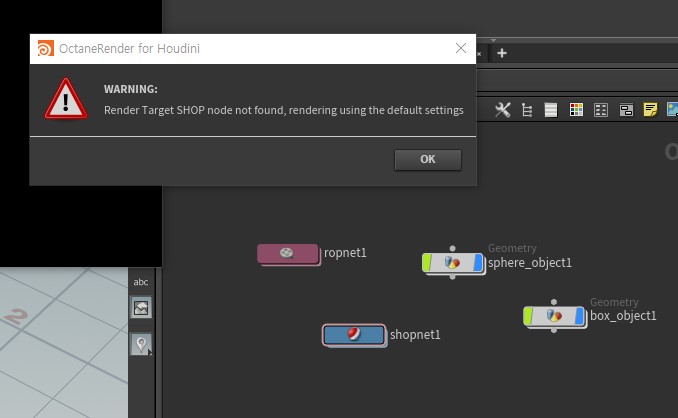The width and height of the screenshot is (678, 418).
Task: Click the sphere_object1 name label
Action: tap(530, 263)
